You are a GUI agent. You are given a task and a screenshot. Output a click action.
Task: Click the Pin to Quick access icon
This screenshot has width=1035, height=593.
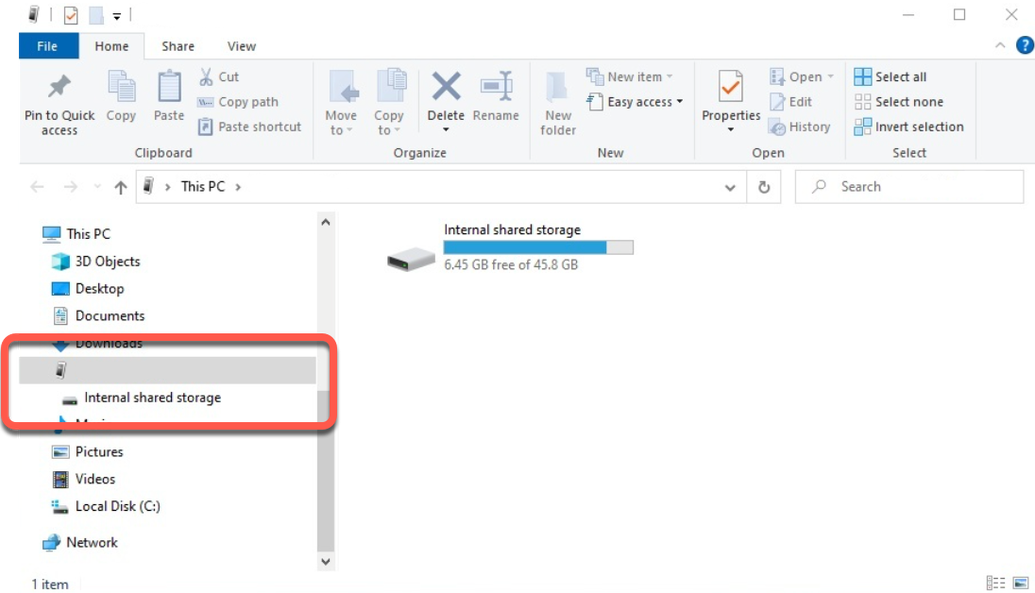click(59, 88)
